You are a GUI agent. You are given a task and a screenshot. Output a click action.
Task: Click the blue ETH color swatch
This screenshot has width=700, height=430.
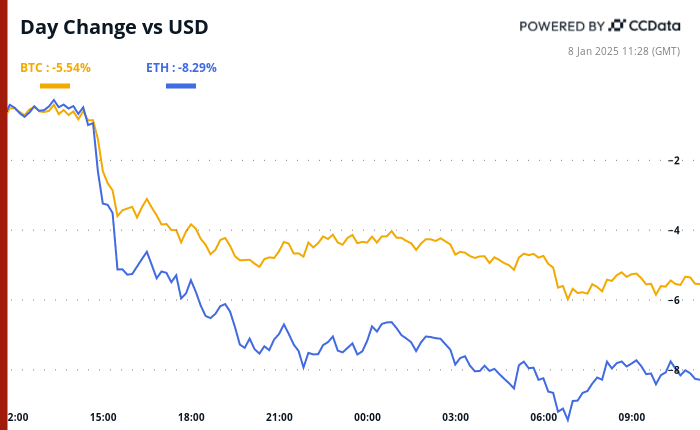181,86
